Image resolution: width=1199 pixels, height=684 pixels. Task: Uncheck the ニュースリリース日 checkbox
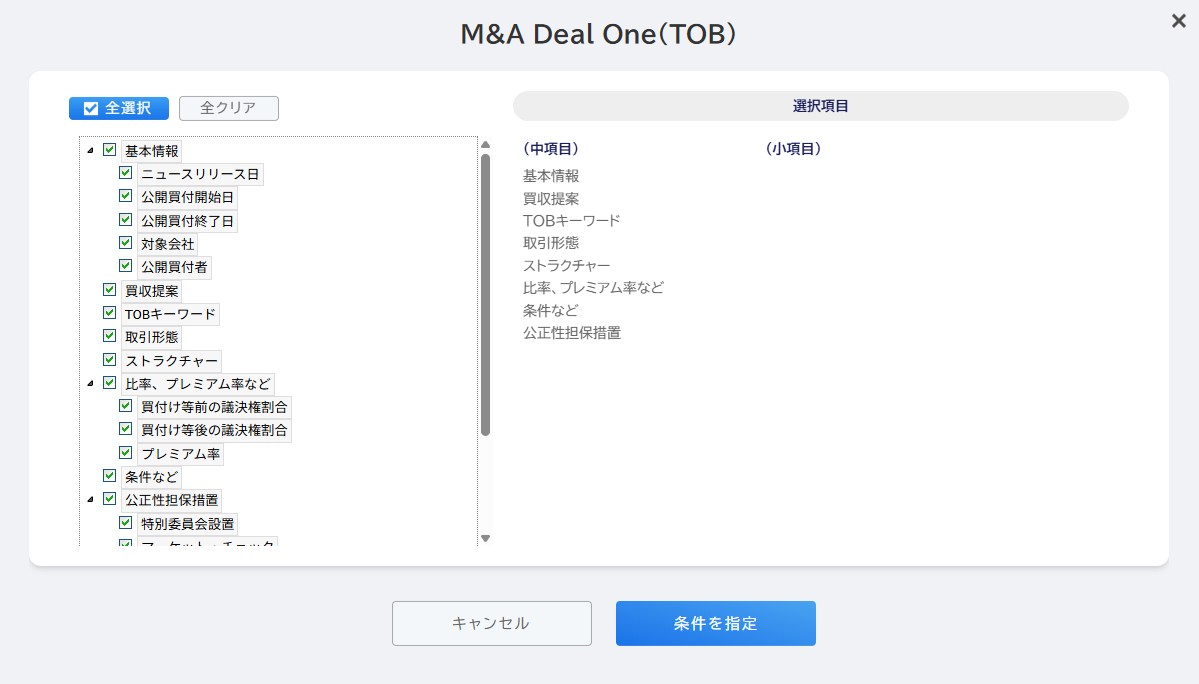point(125,173)
